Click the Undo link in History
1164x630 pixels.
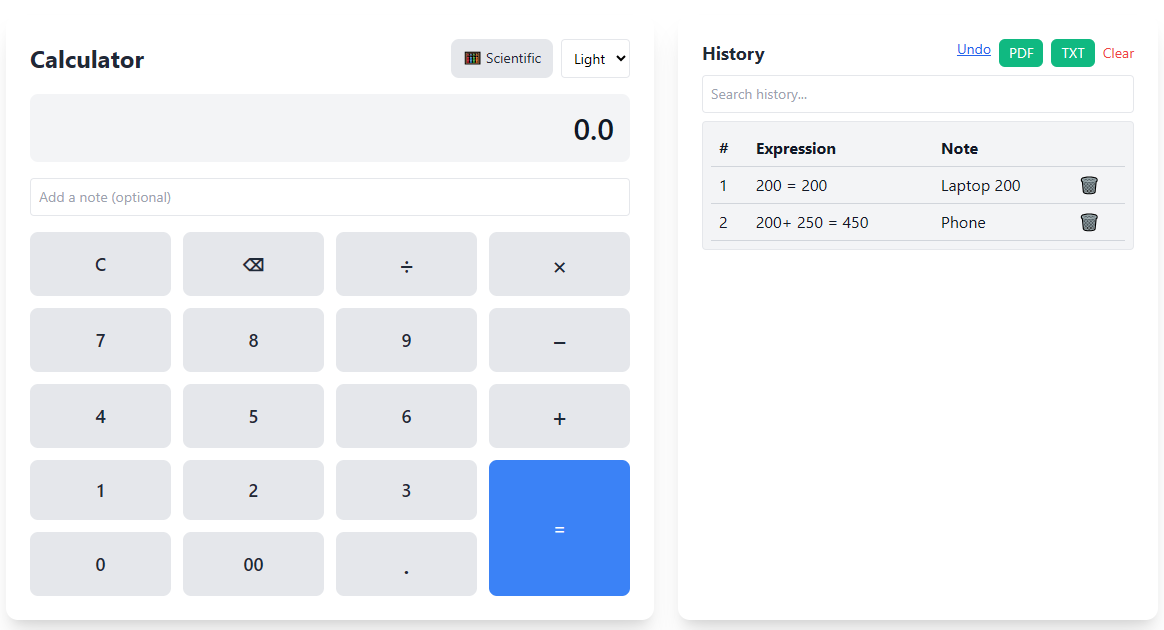tap(973, 49)
